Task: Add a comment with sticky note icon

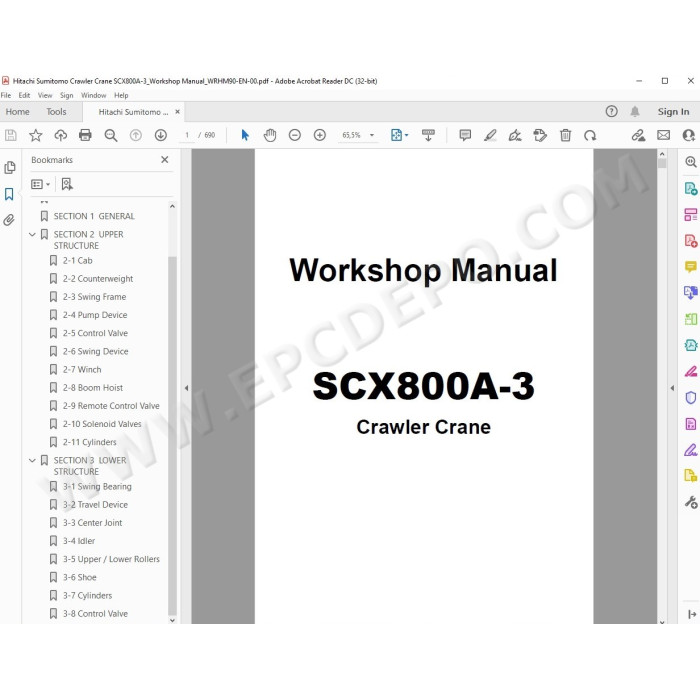Action: tap(465, 135)
